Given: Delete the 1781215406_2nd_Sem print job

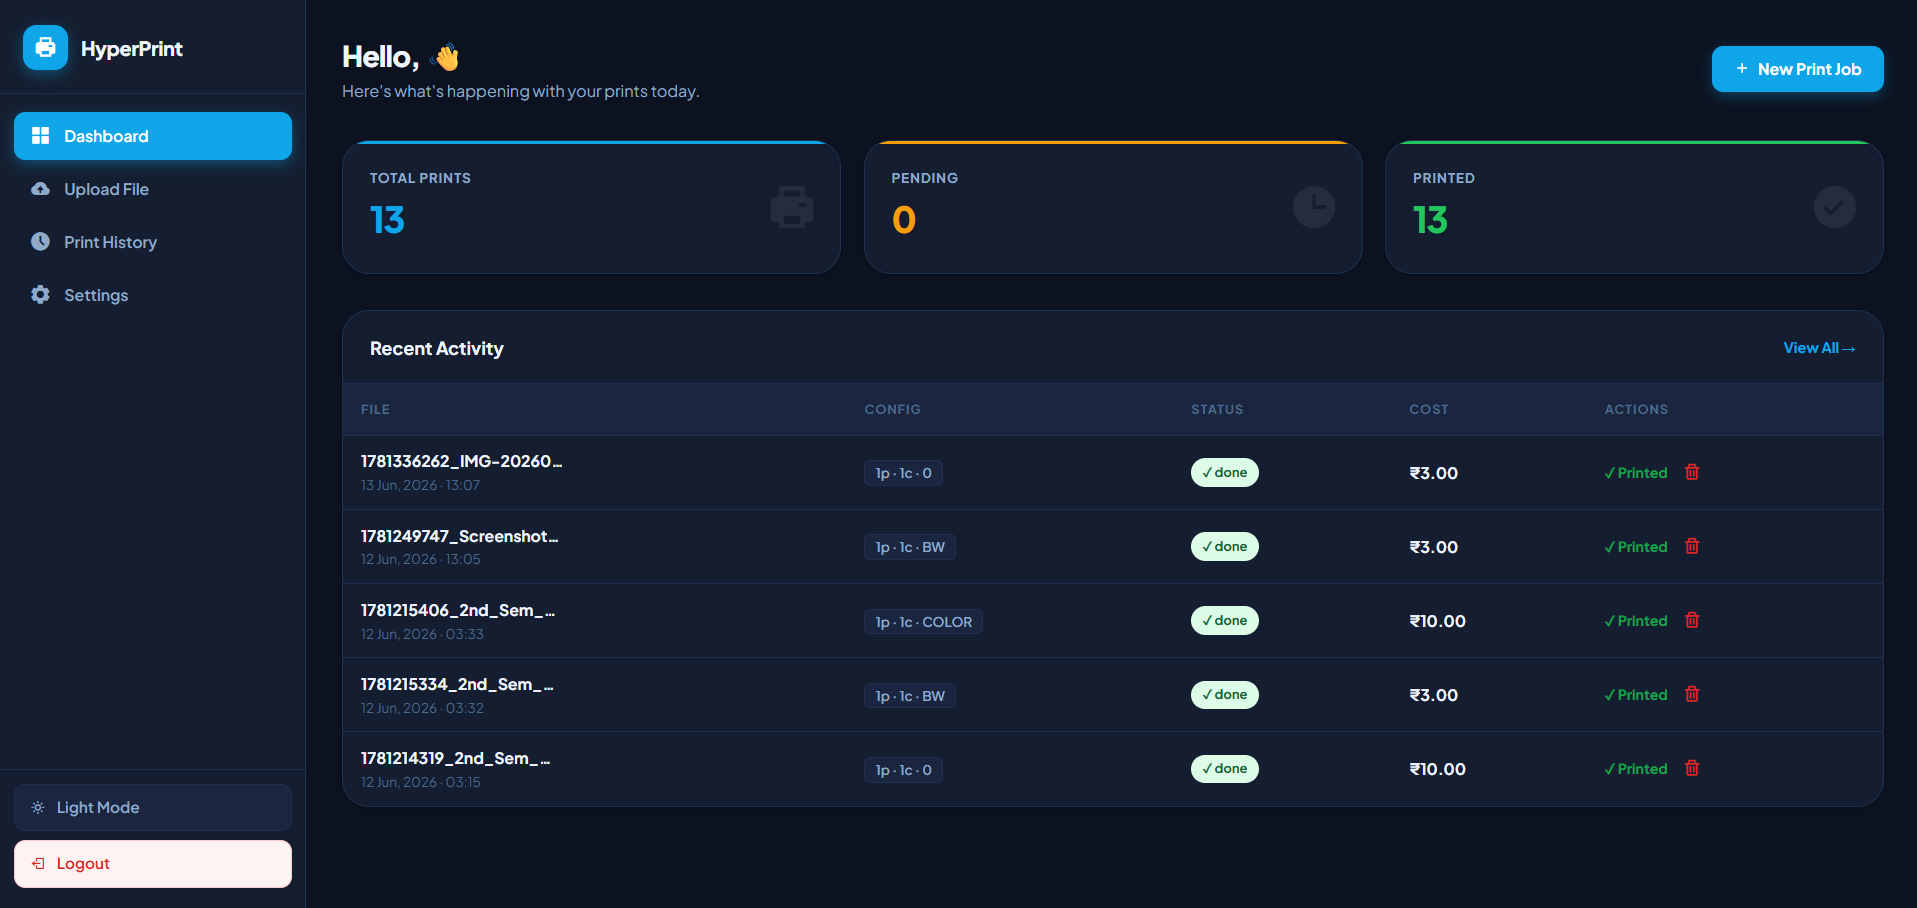Looking at the screenshot, I should 1692,620.
